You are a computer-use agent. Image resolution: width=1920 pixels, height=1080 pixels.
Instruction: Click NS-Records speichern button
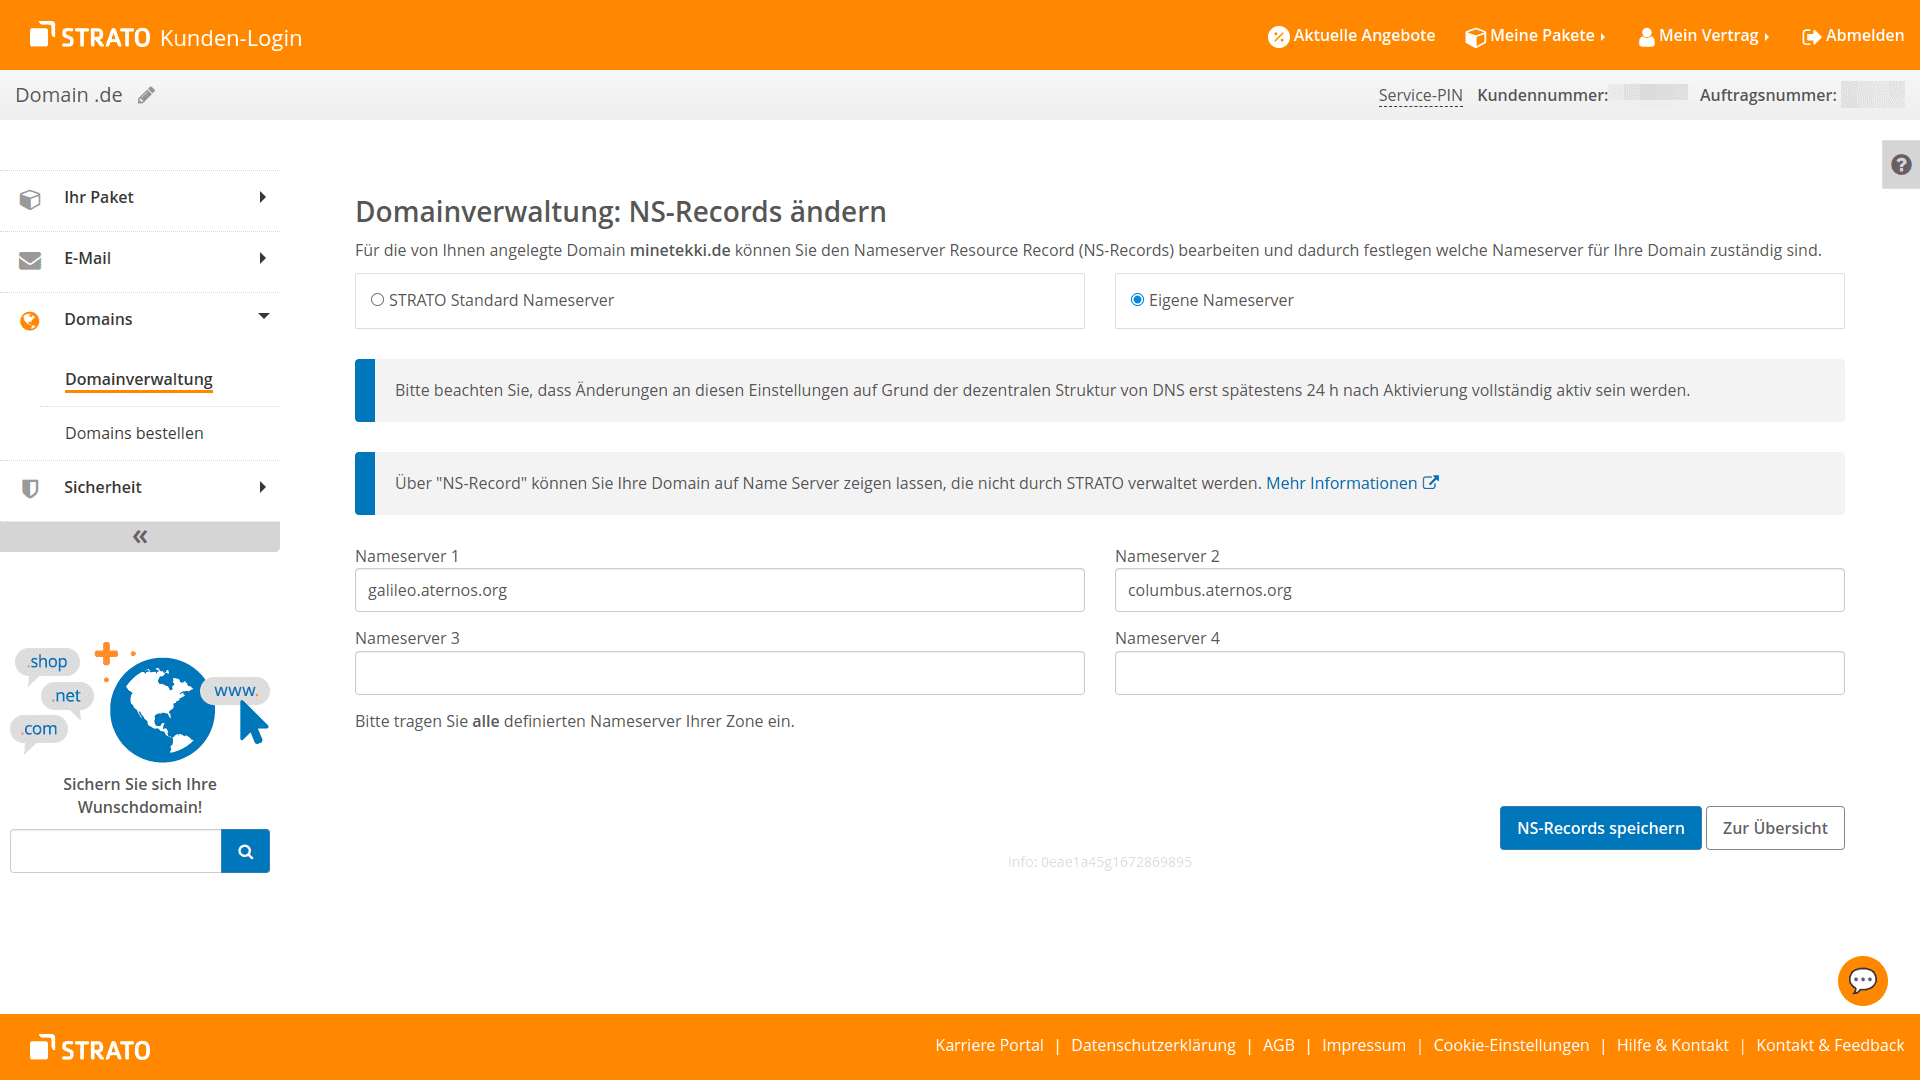1600,828
